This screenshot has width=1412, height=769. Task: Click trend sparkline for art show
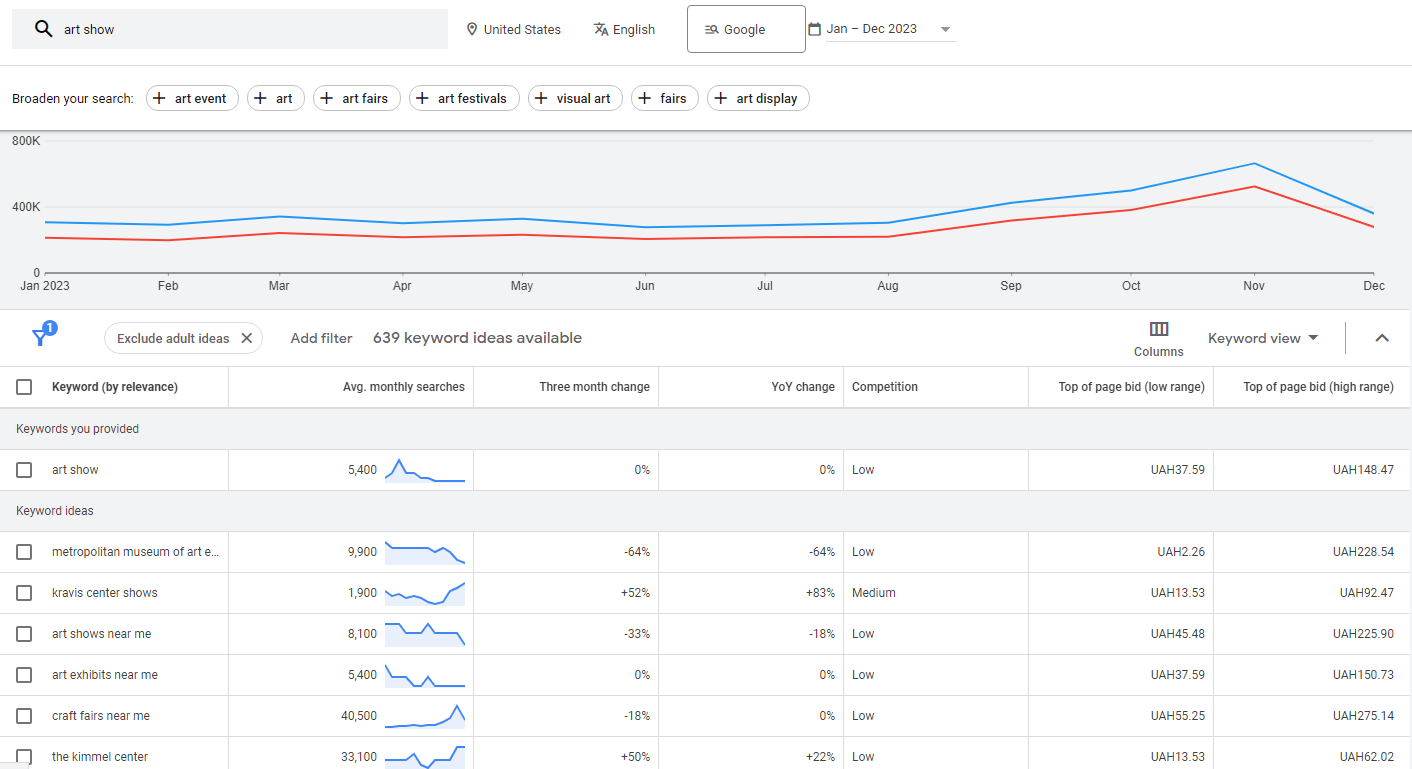pyautogui.click(x=425, y=470)
